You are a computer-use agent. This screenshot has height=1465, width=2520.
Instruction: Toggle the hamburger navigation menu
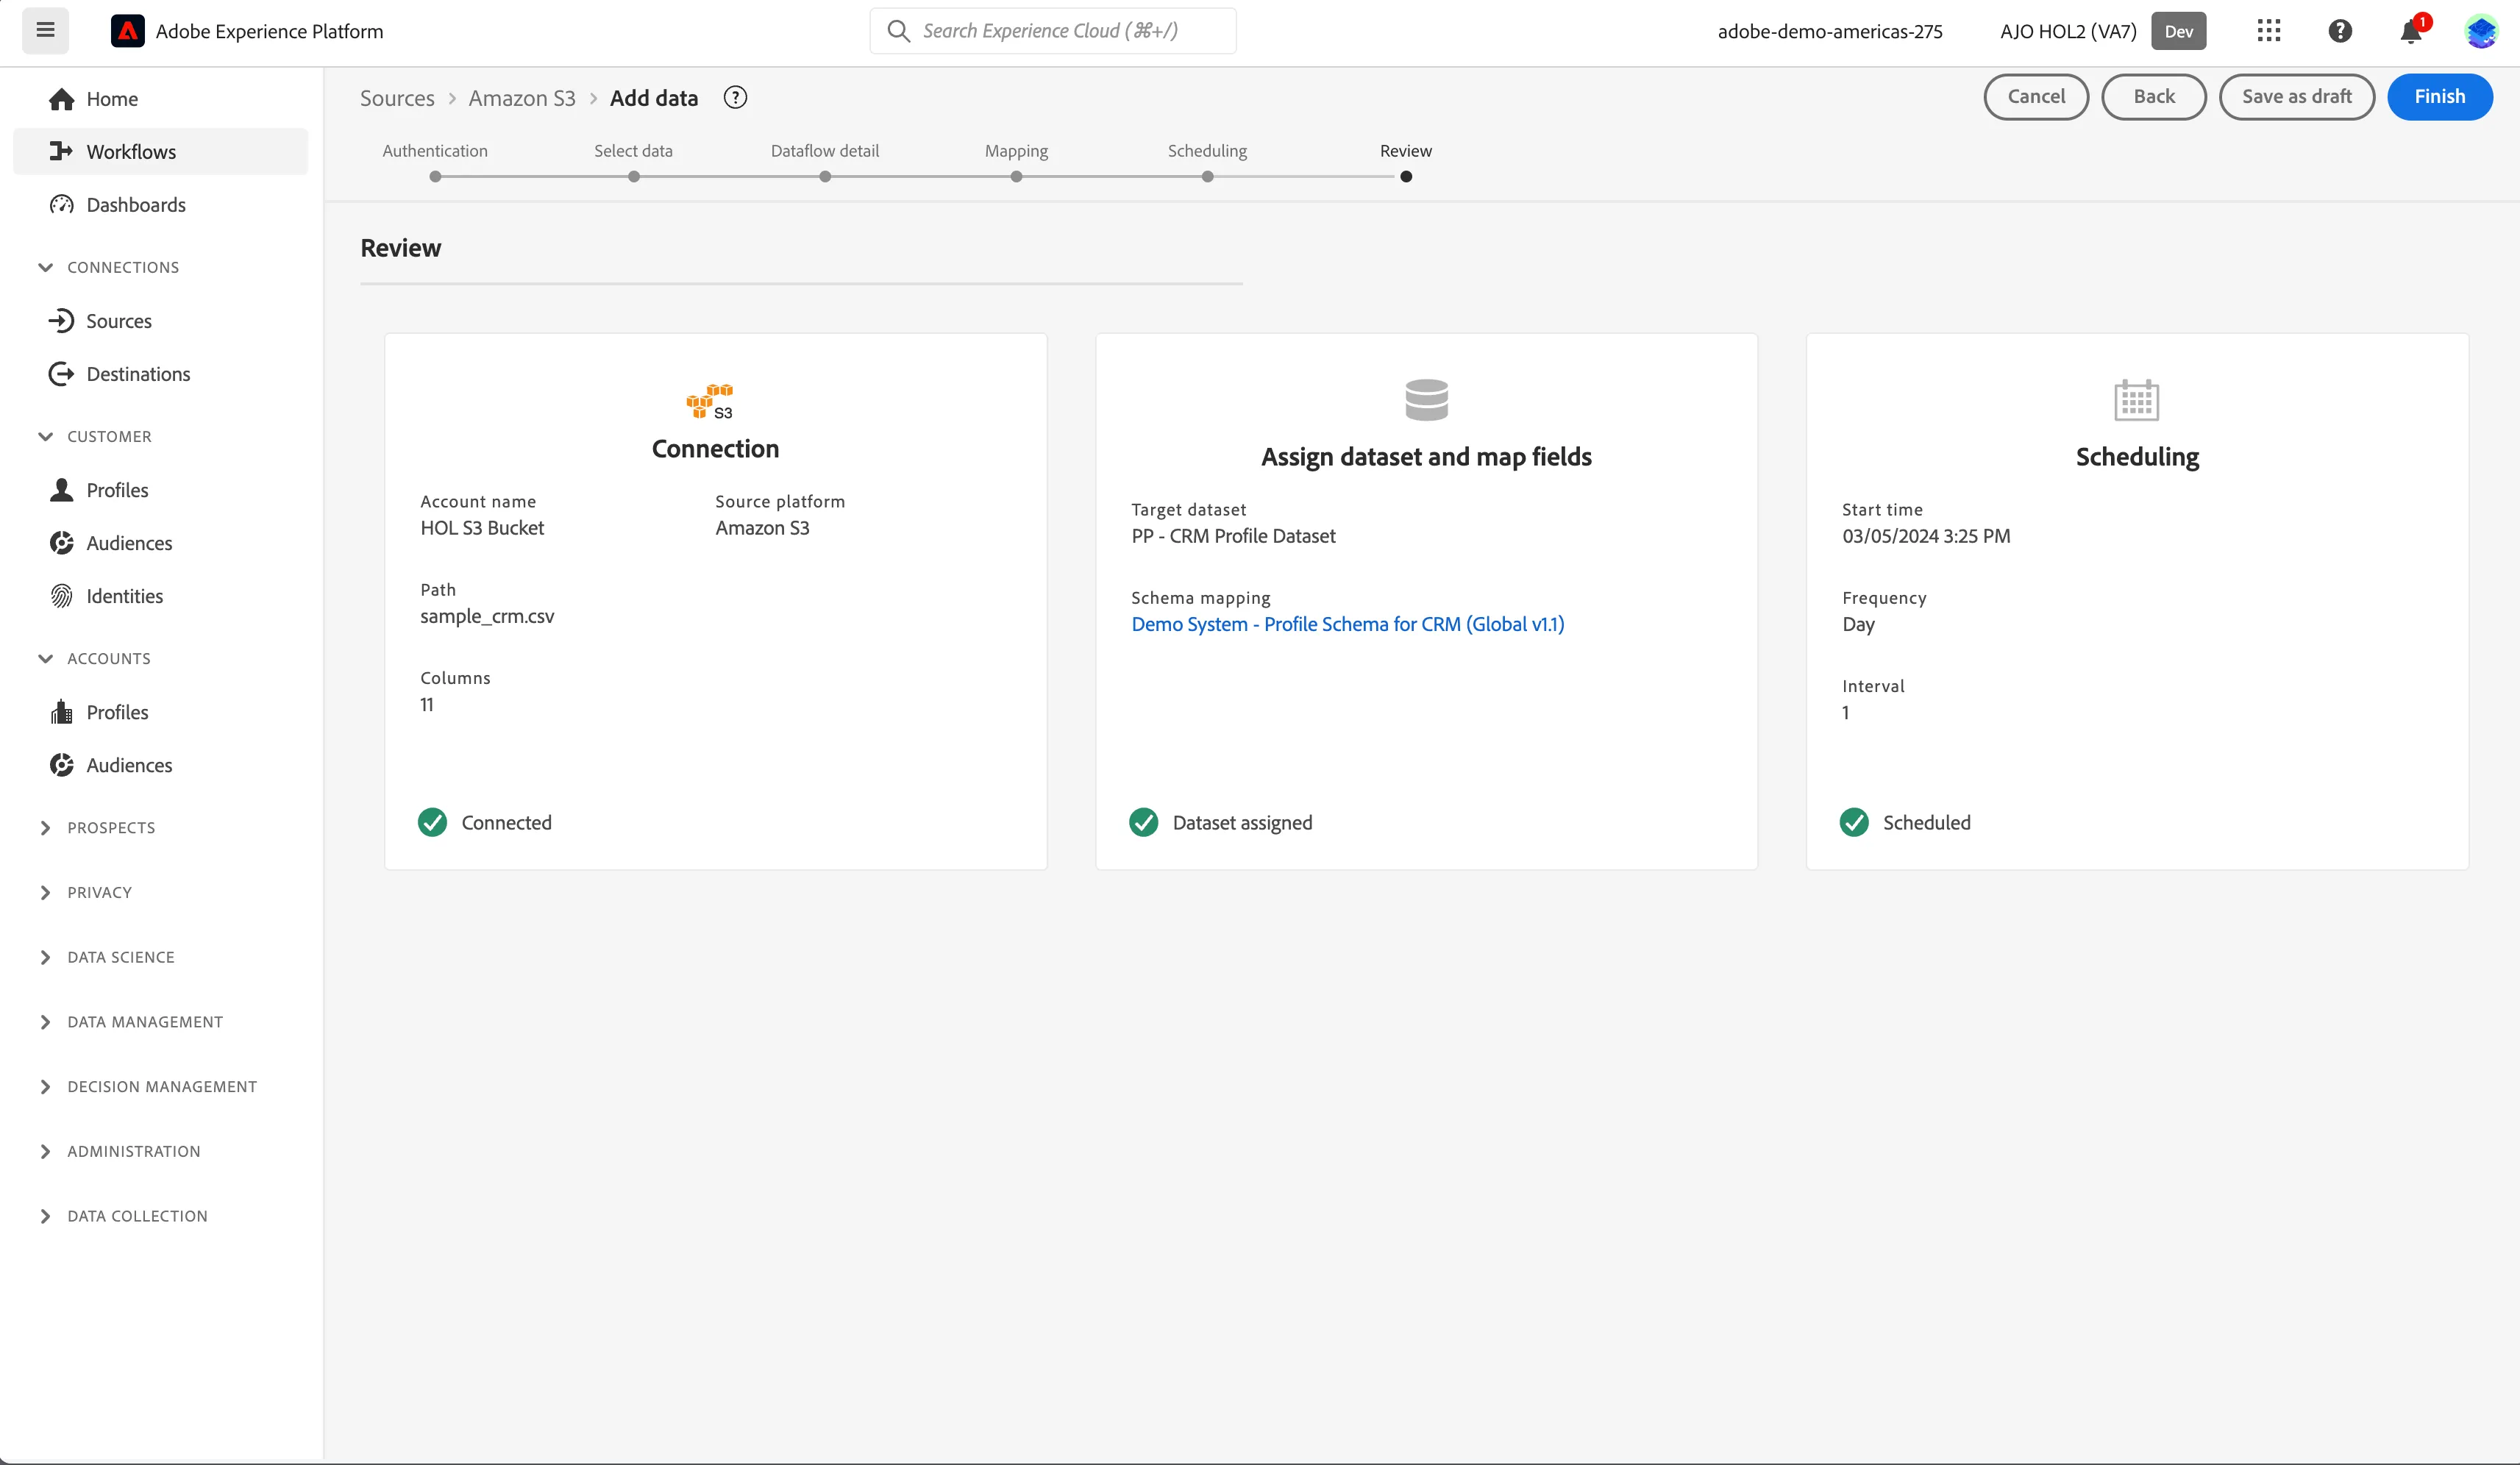pos(45,30)
